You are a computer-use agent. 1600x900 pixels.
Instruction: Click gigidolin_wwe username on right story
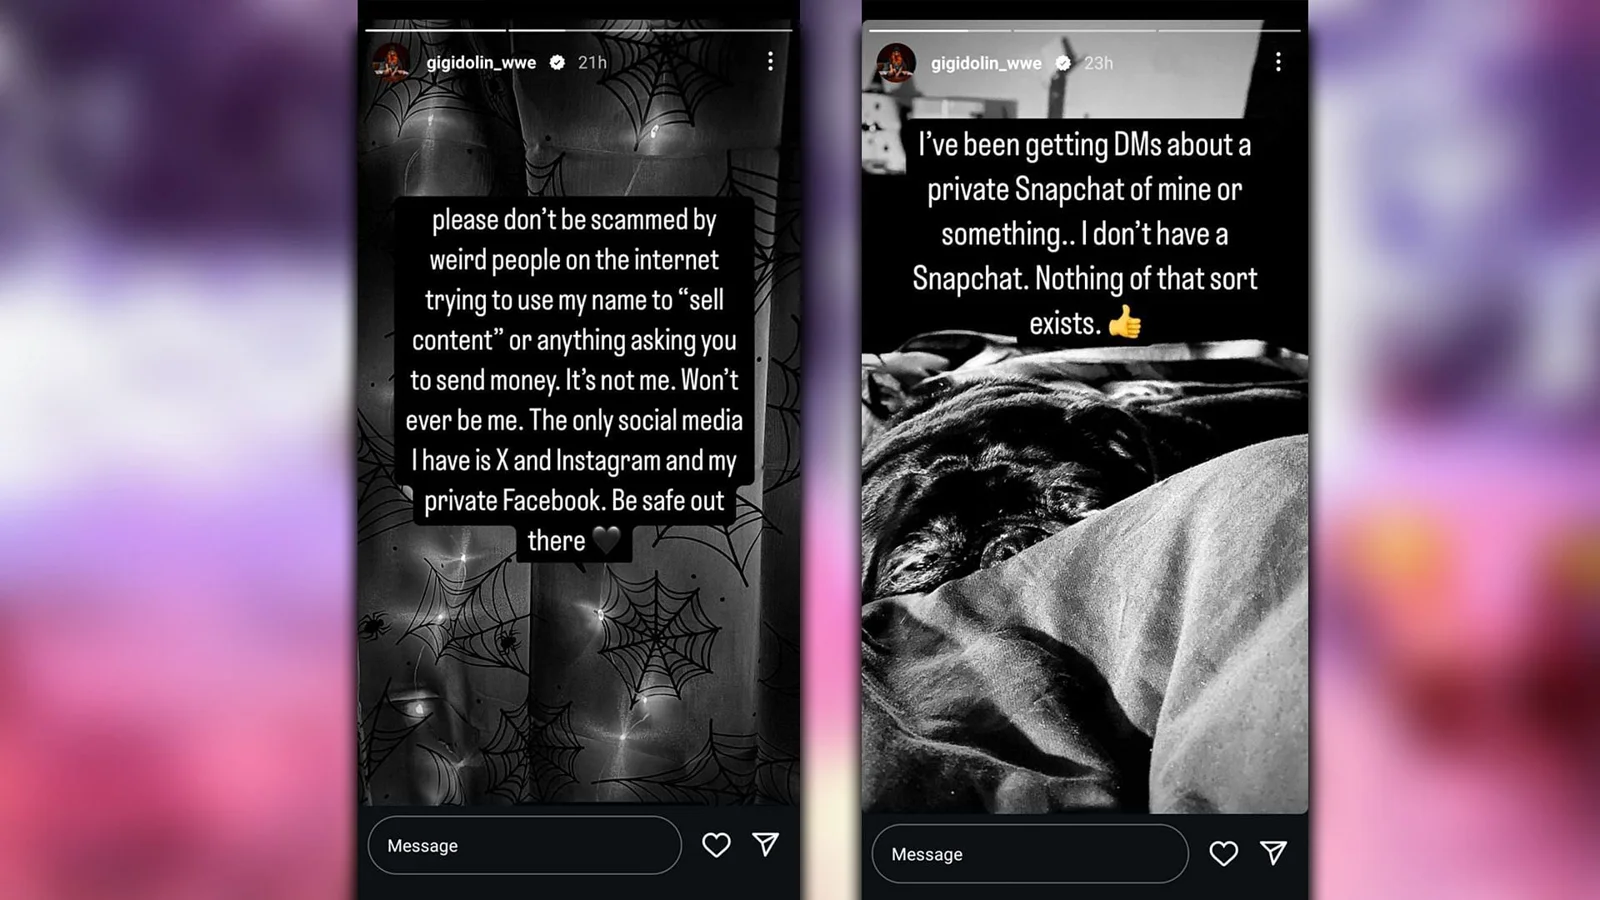pos(986,63)
